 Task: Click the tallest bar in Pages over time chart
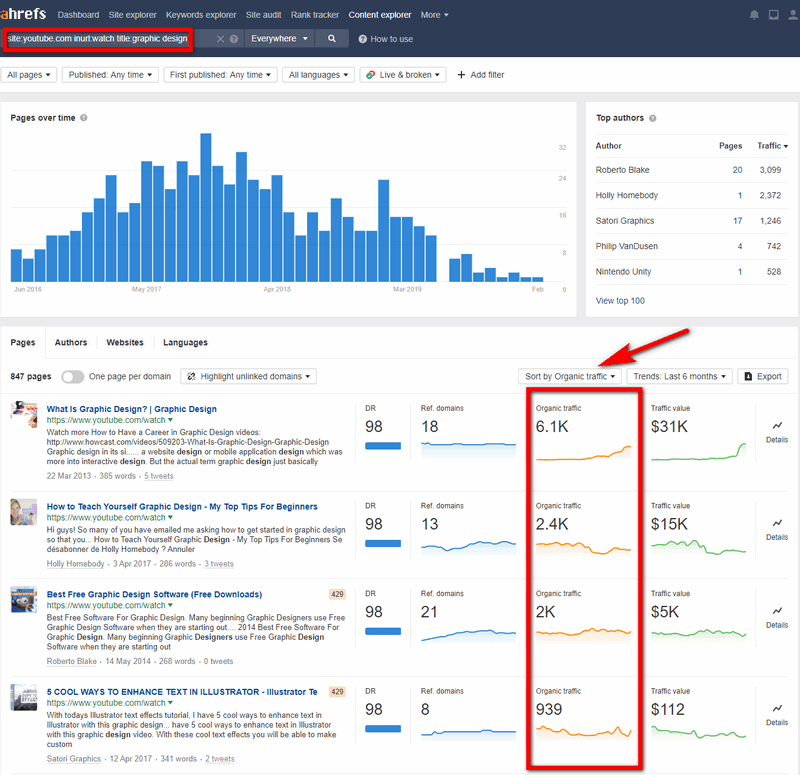point(206,207)
